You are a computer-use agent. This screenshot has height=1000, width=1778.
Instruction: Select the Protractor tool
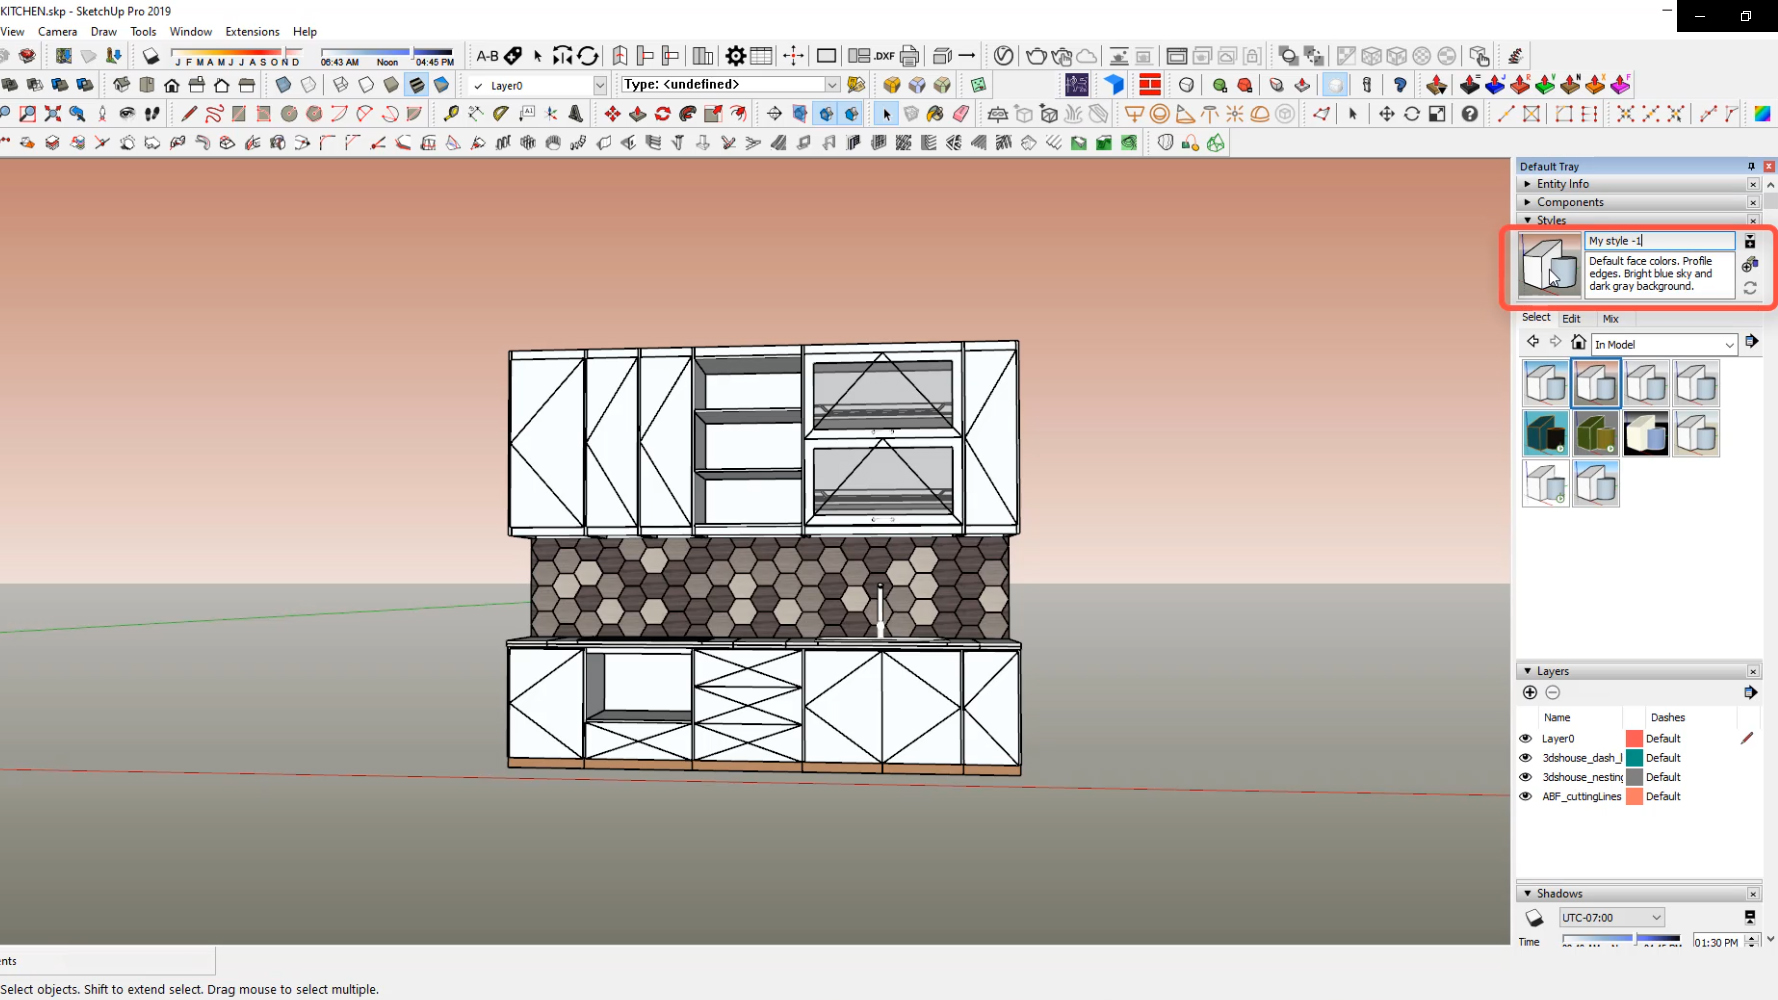pos(501,114)
